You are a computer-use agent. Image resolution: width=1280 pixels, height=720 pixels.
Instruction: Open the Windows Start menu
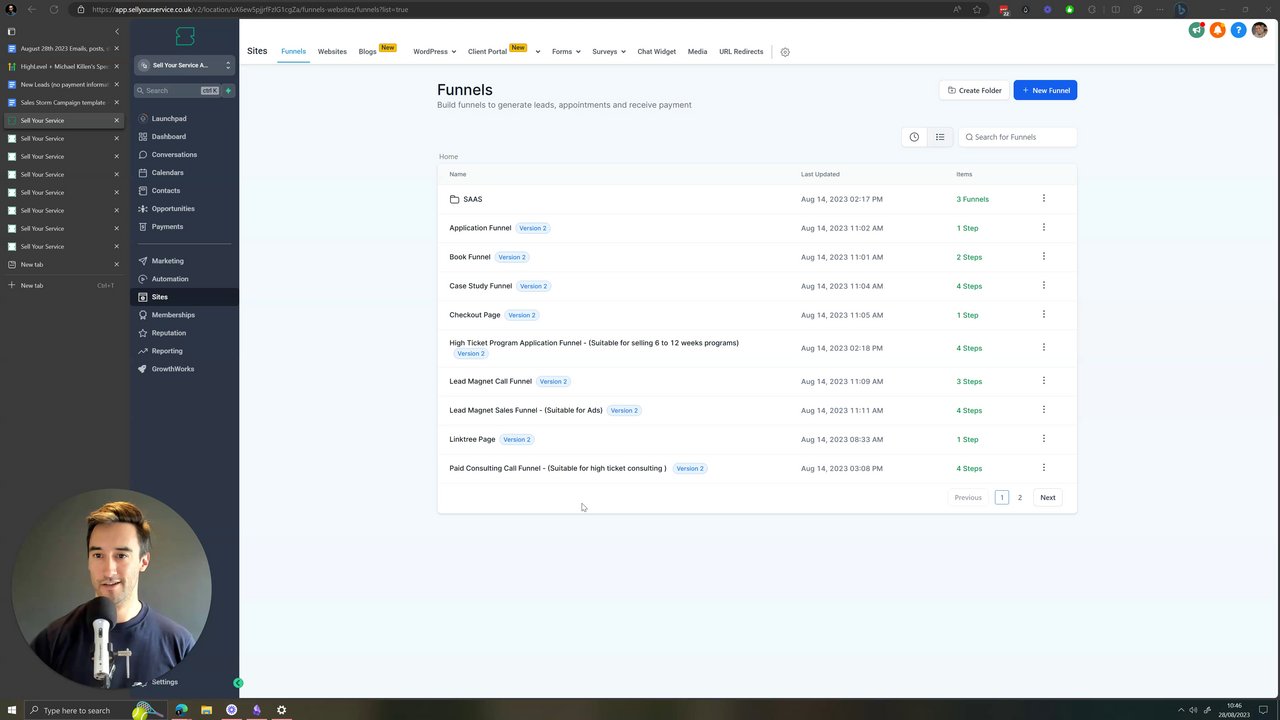click(11, 710)
